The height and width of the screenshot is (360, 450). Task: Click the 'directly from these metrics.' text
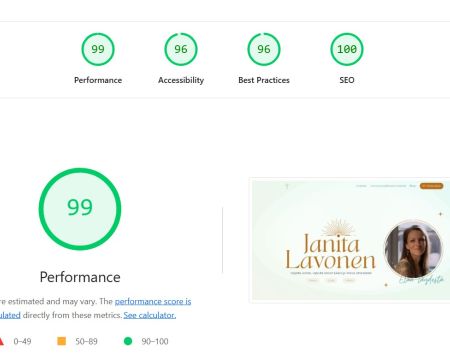pyautogui.click(x=72, y=315)
